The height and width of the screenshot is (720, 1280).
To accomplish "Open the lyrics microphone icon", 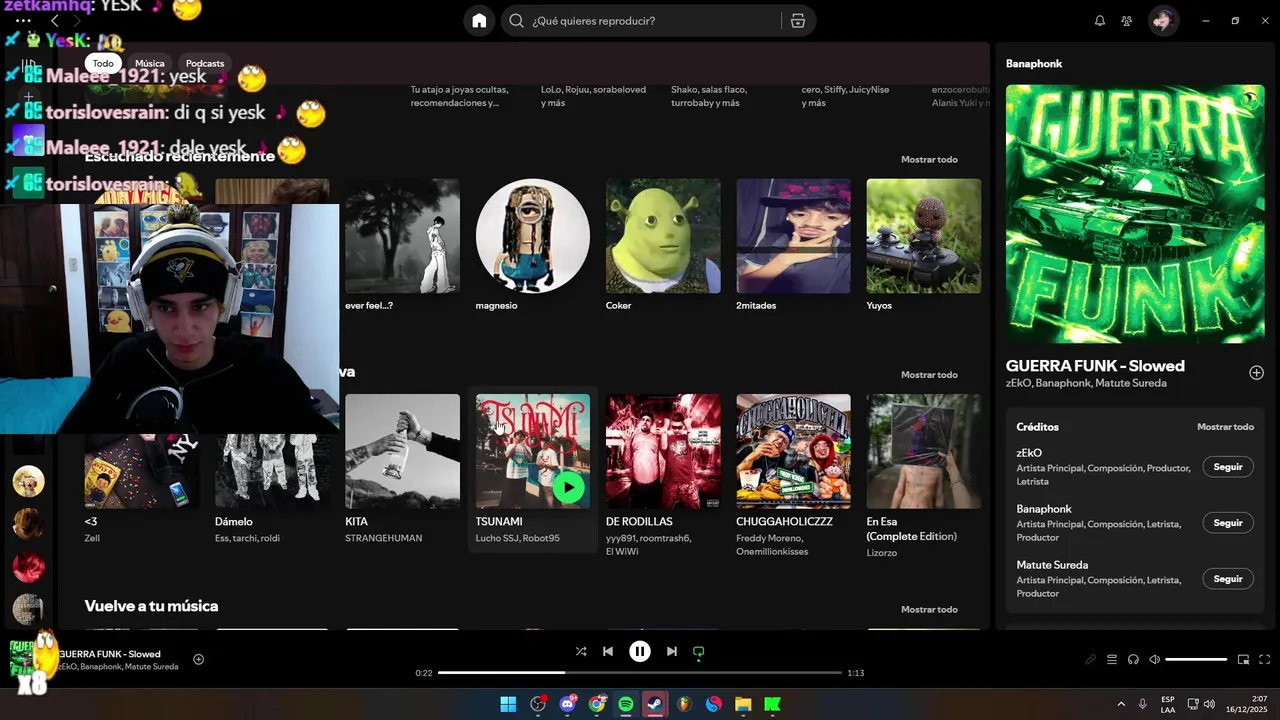I will point(1091,660).
